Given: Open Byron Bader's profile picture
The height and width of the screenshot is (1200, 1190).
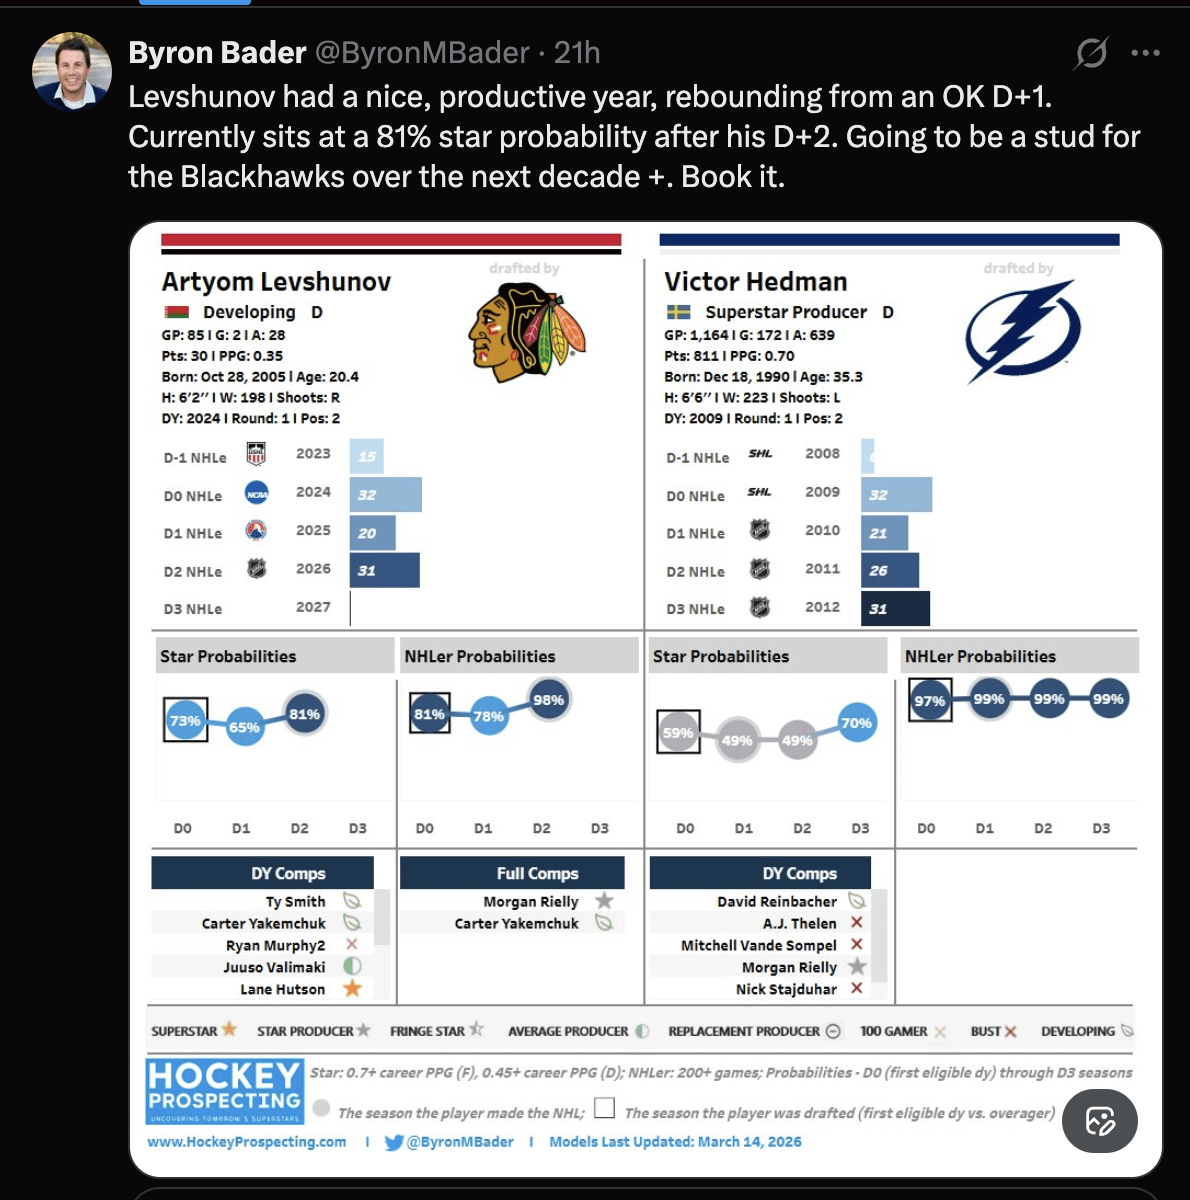Looking at the screenshot, I should [71, 70].
